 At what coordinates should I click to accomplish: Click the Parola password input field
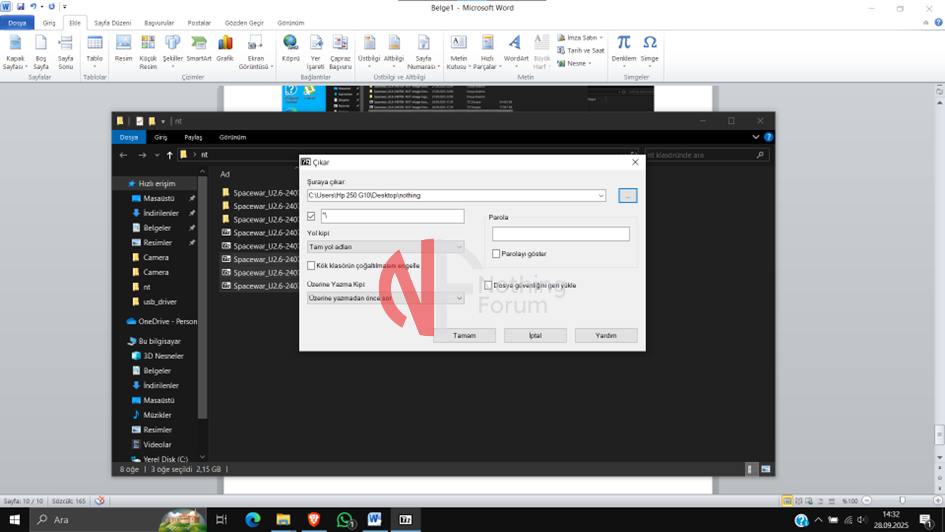click(561, 234)
